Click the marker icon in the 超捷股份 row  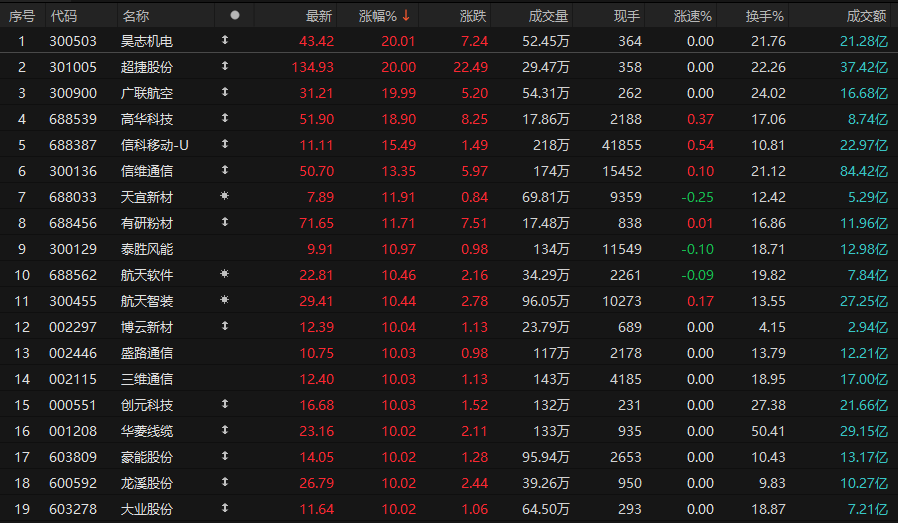tap(225, 66)
